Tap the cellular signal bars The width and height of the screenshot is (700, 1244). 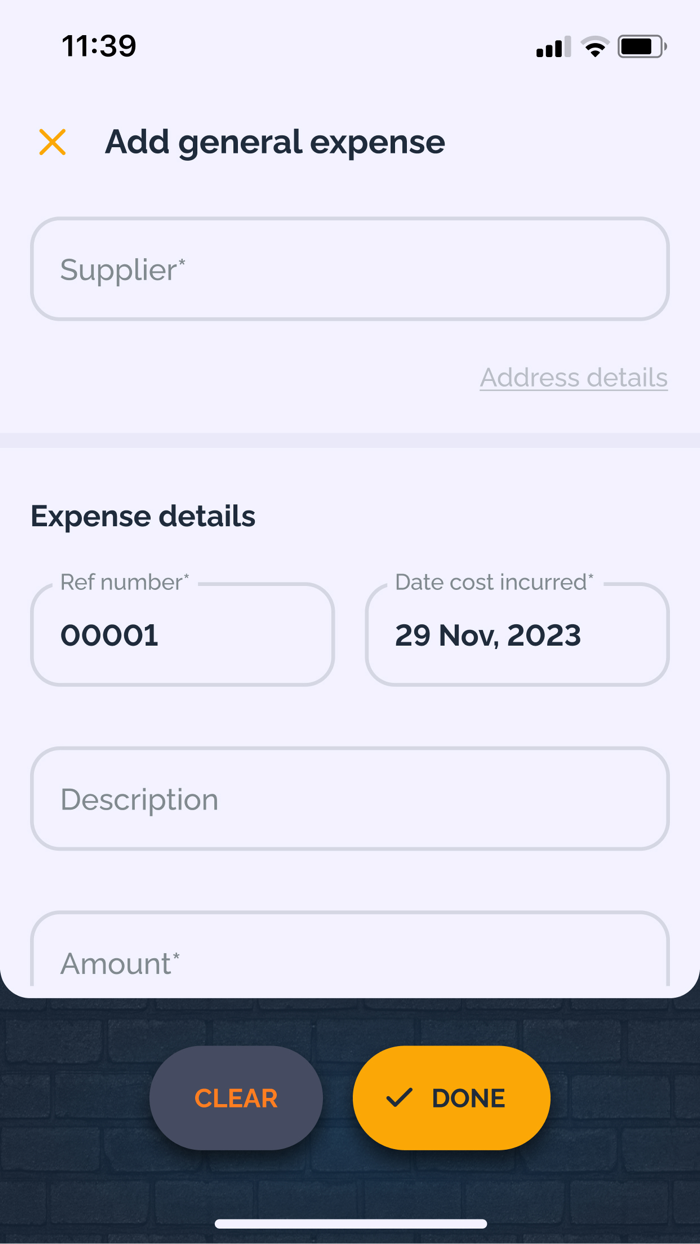[551, 46]
